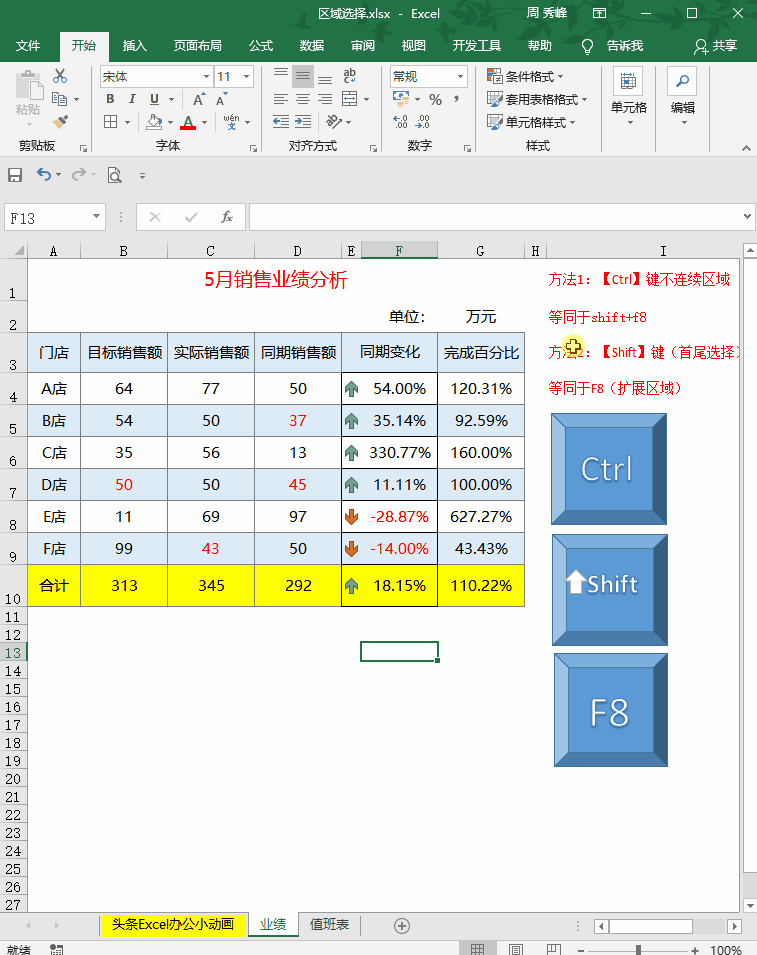Switch to 插入 Insert tab
757x955 pixels.
click(135, 46)
